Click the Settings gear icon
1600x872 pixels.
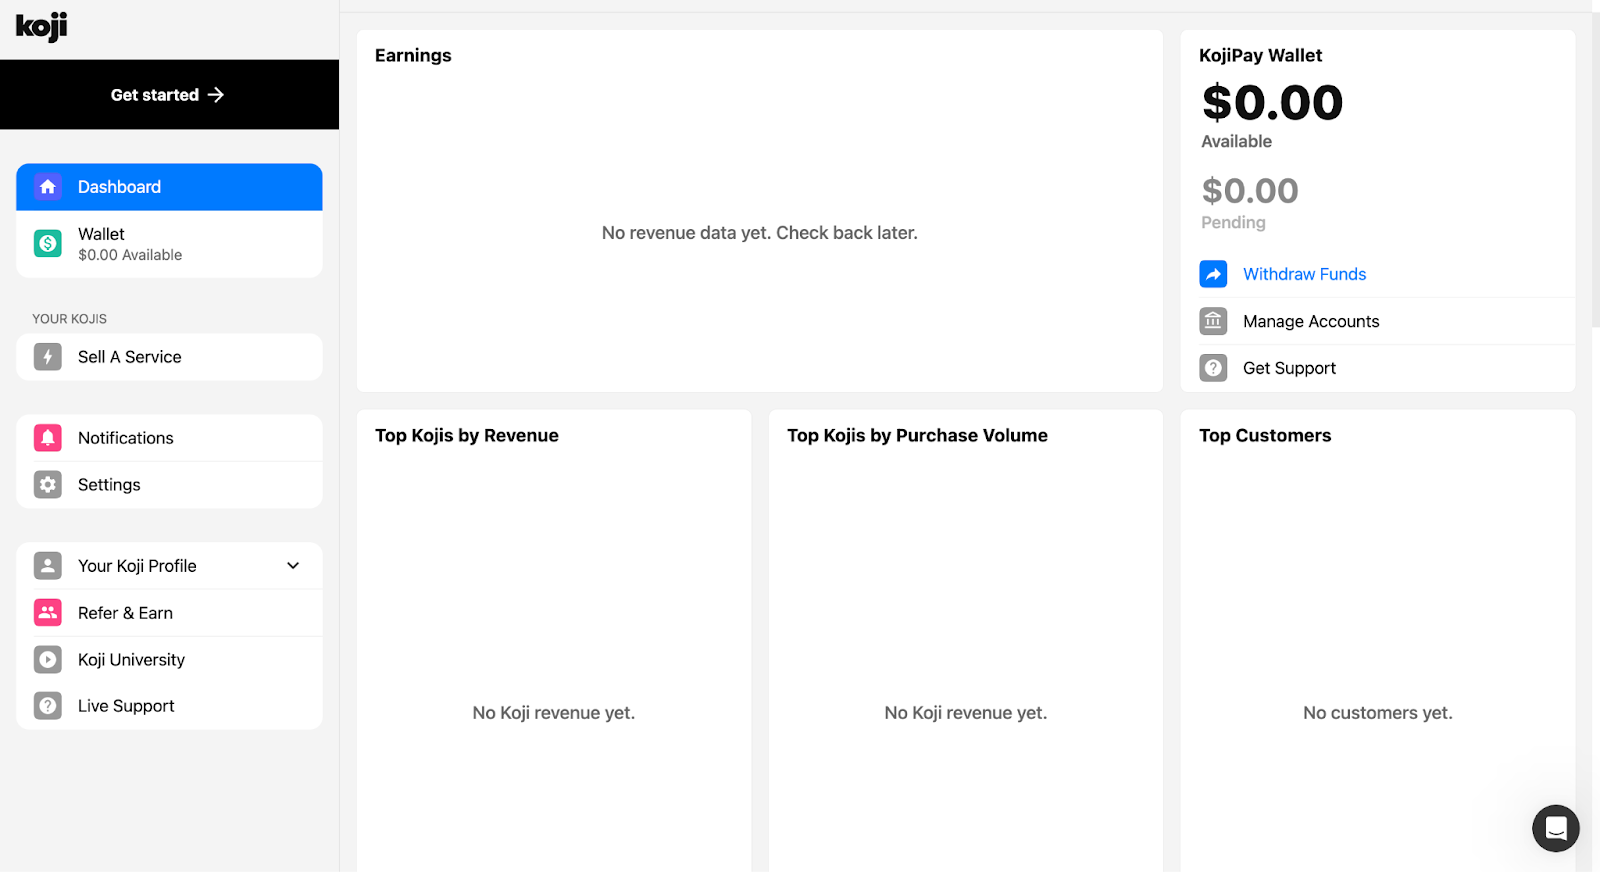pos(48,485)
